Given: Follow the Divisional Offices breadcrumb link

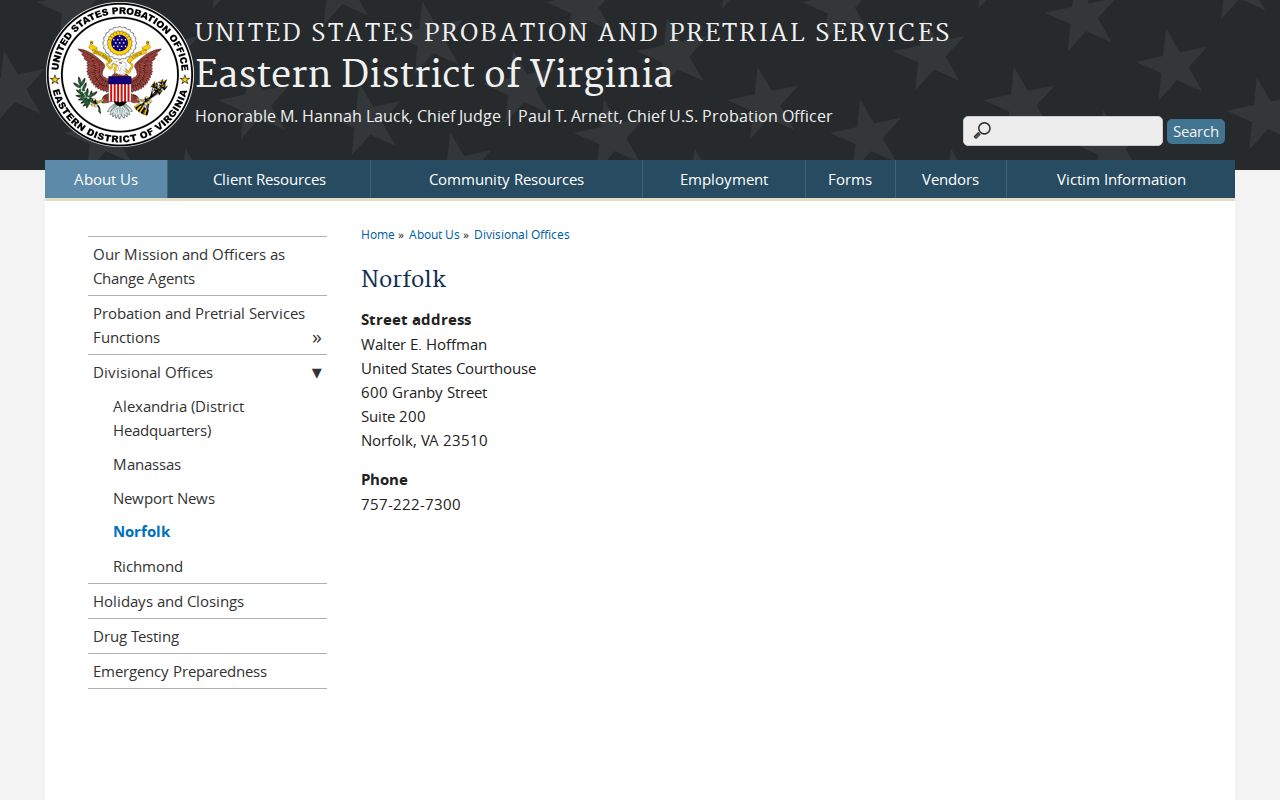Looking at the screenshot, I should [x=522, y=235].
